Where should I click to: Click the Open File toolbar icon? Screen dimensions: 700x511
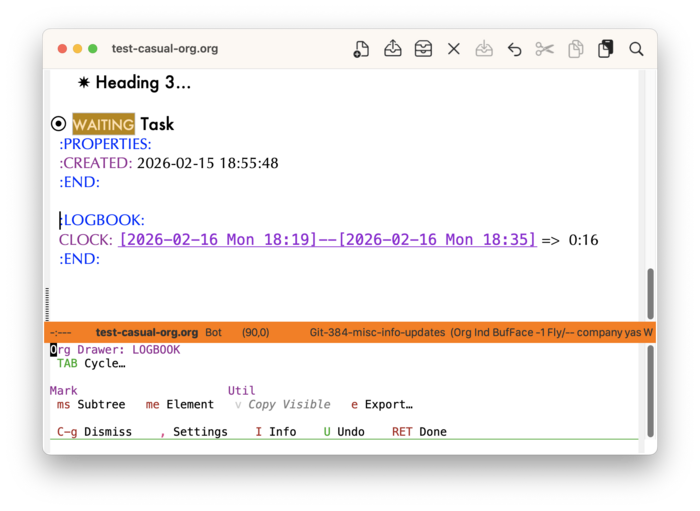(393, 49)
